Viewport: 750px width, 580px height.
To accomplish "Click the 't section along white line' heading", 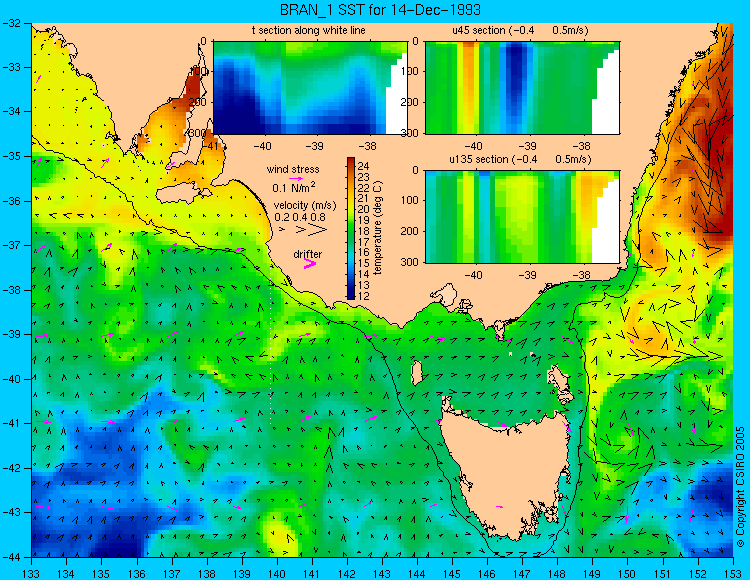I will point(309,30).
